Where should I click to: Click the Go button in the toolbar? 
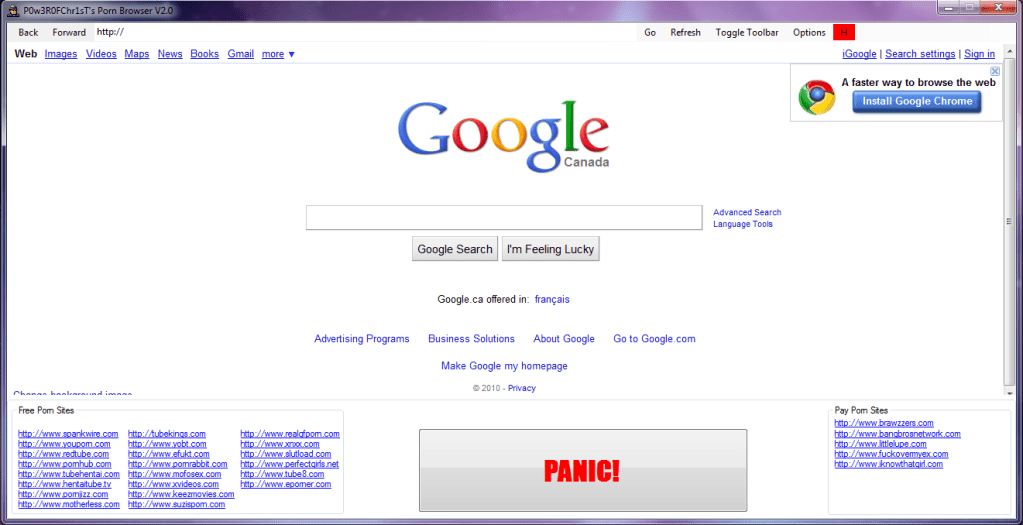click(x=650, y=32)
